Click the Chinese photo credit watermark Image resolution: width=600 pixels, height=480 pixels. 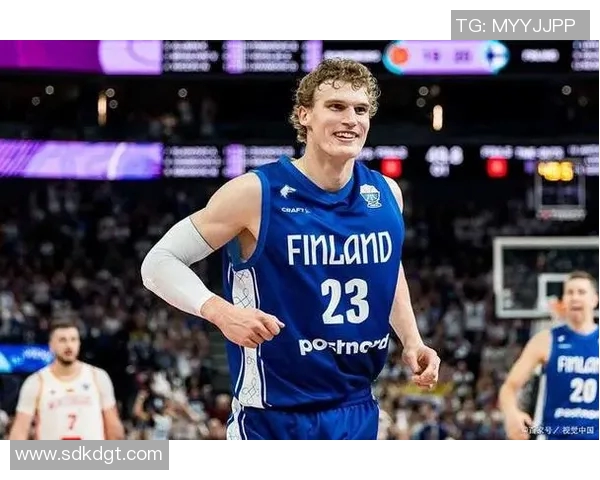pyautogui.click(x=561, y=430)
